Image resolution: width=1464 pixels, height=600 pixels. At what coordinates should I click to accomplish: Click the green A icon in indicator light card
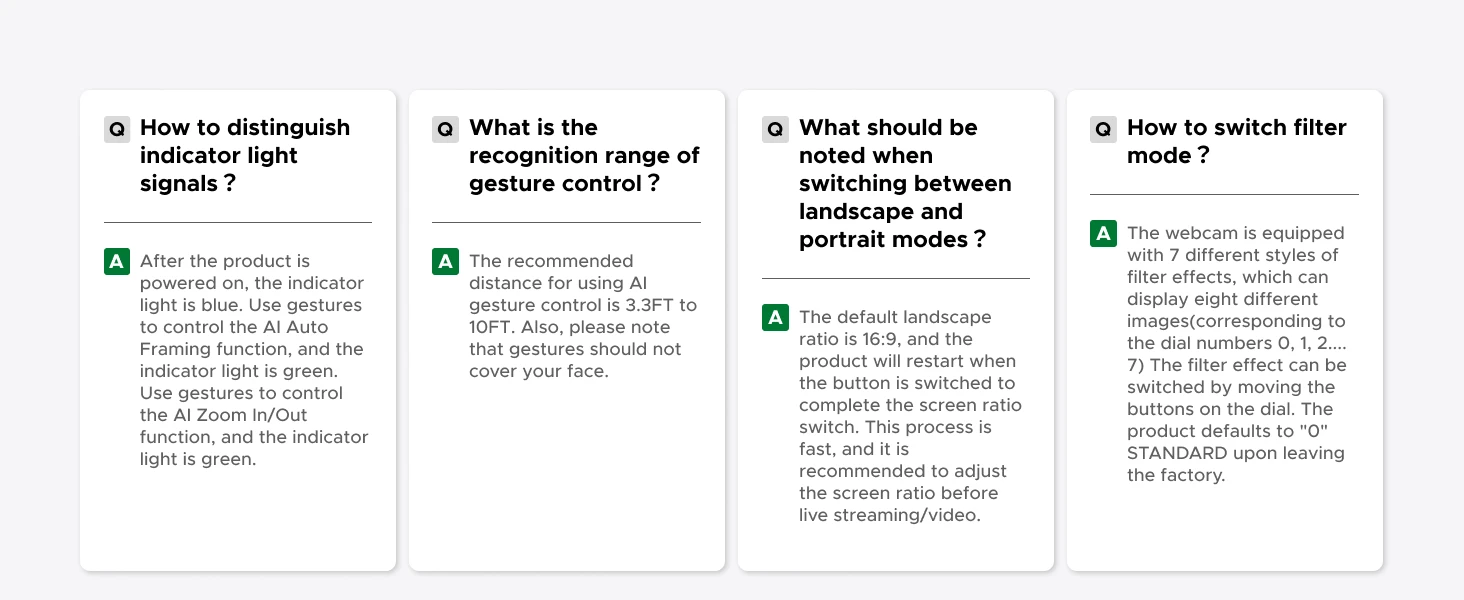tap(117, 262)
